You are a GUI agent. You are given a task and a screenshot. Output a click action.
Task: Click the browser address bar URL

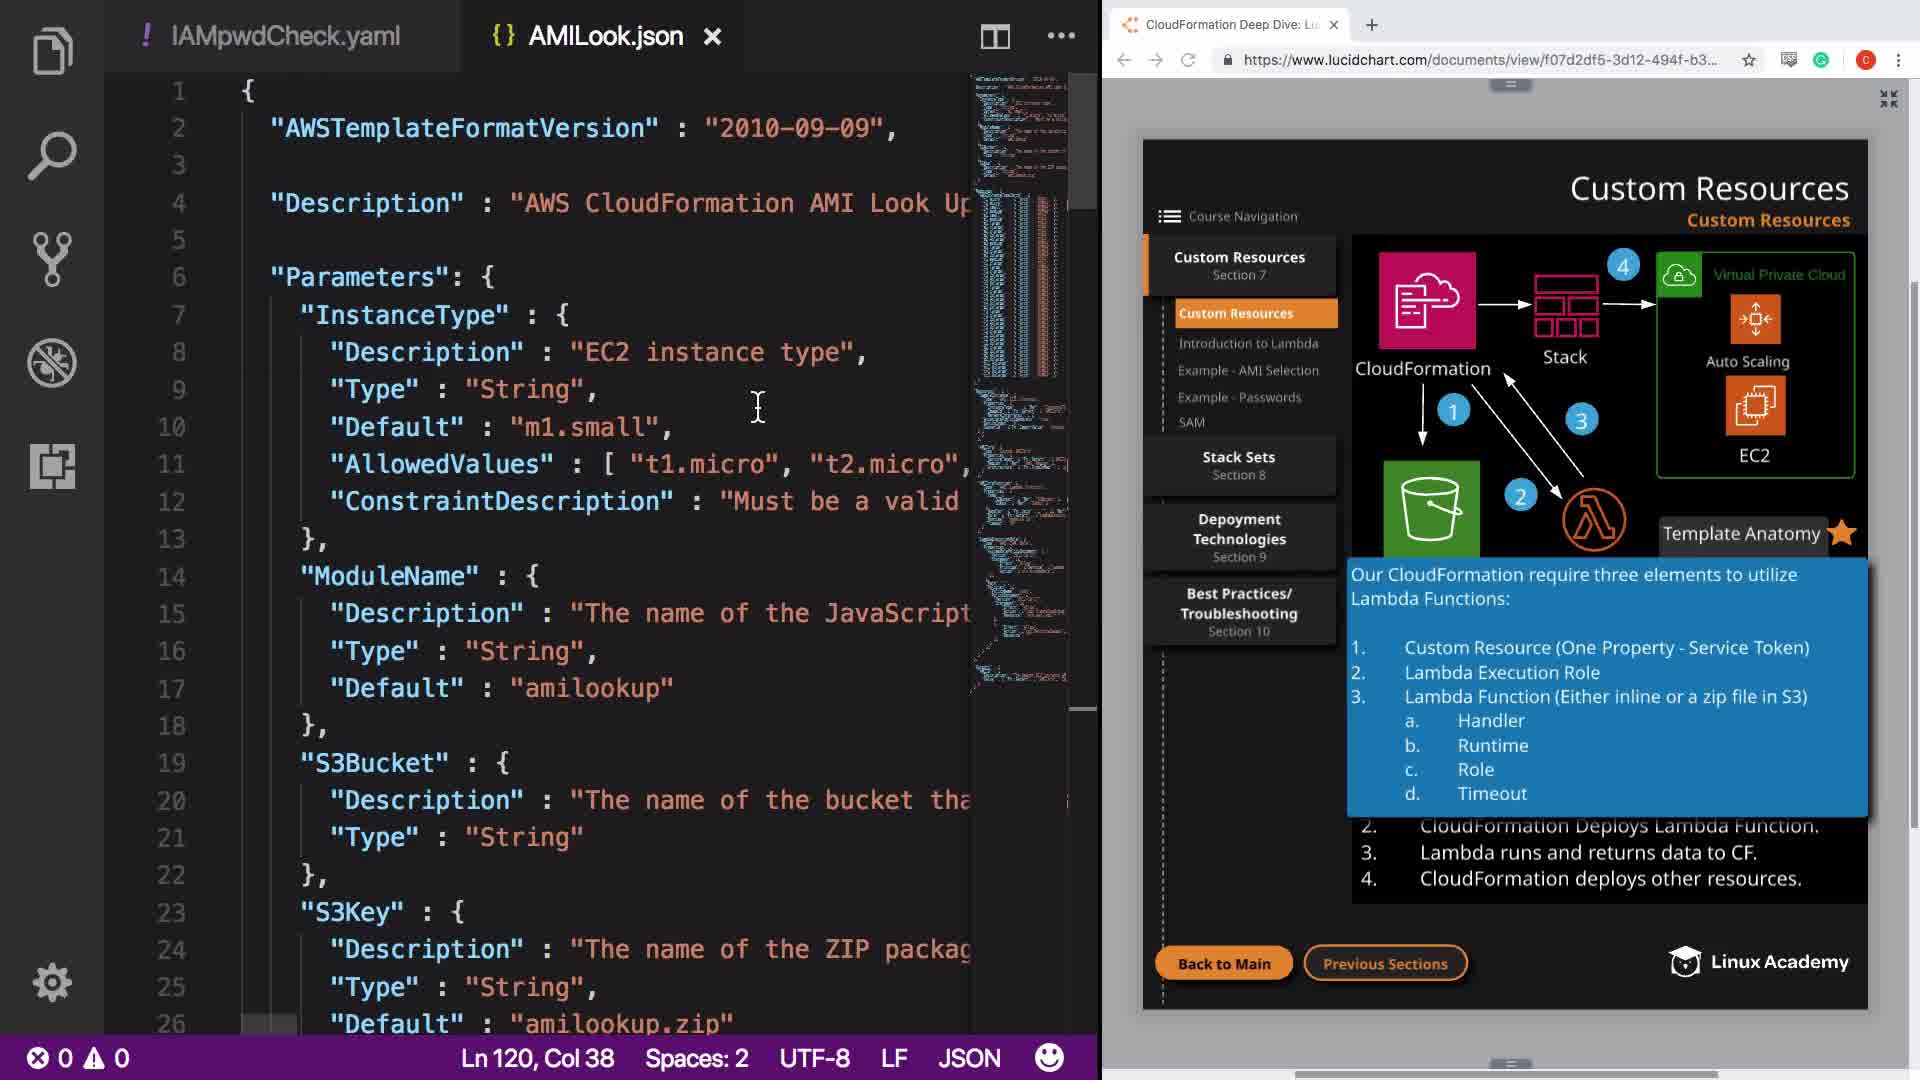point(1478,60)
